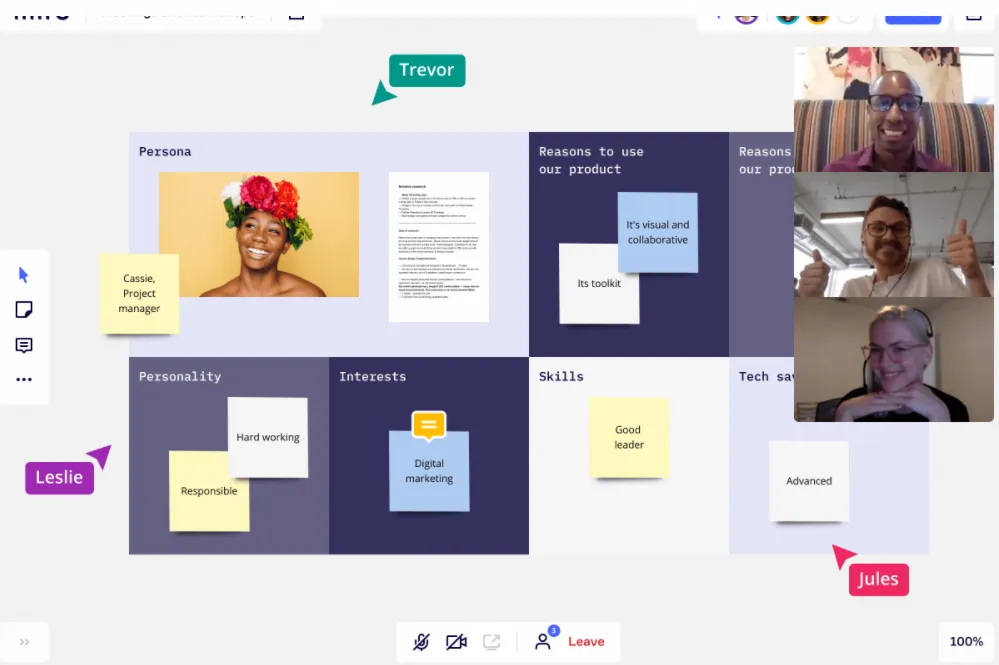Pick the sticky note tool

(x=24, y=310)
